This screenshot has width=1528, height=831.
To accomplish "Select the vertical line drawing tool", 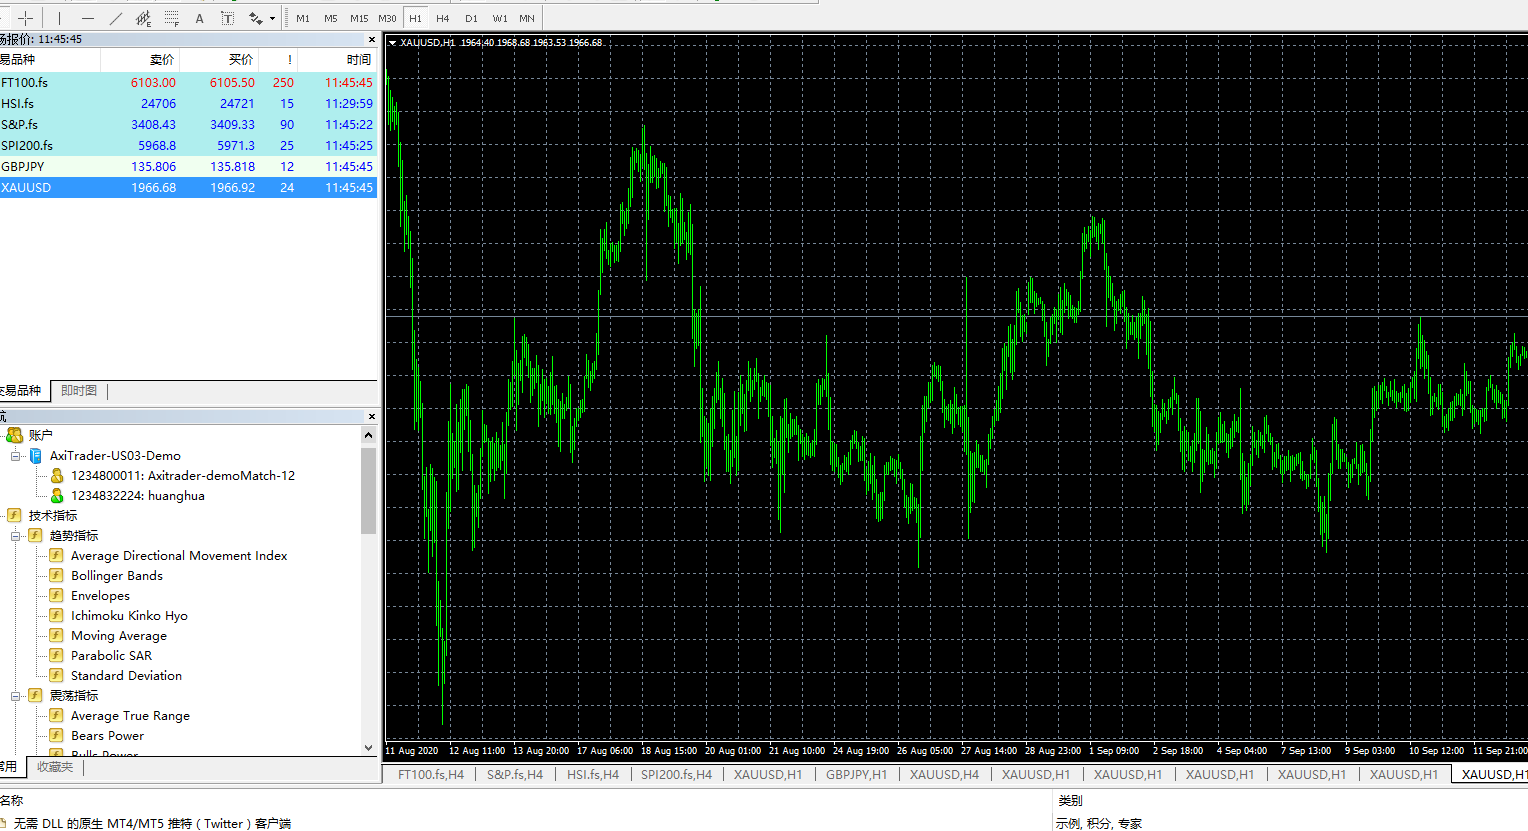I will 60,18.
